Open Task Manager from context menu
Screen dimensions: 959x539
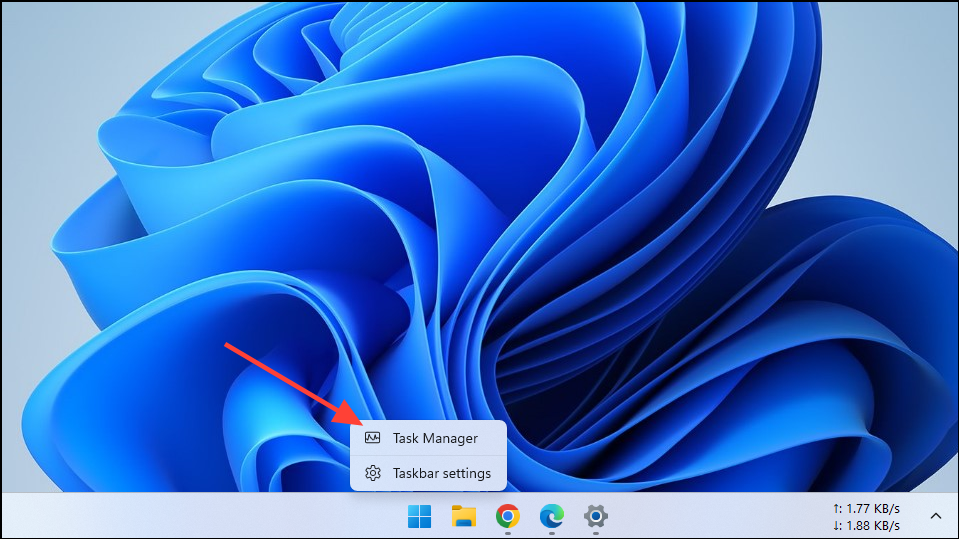coord(428,438)
